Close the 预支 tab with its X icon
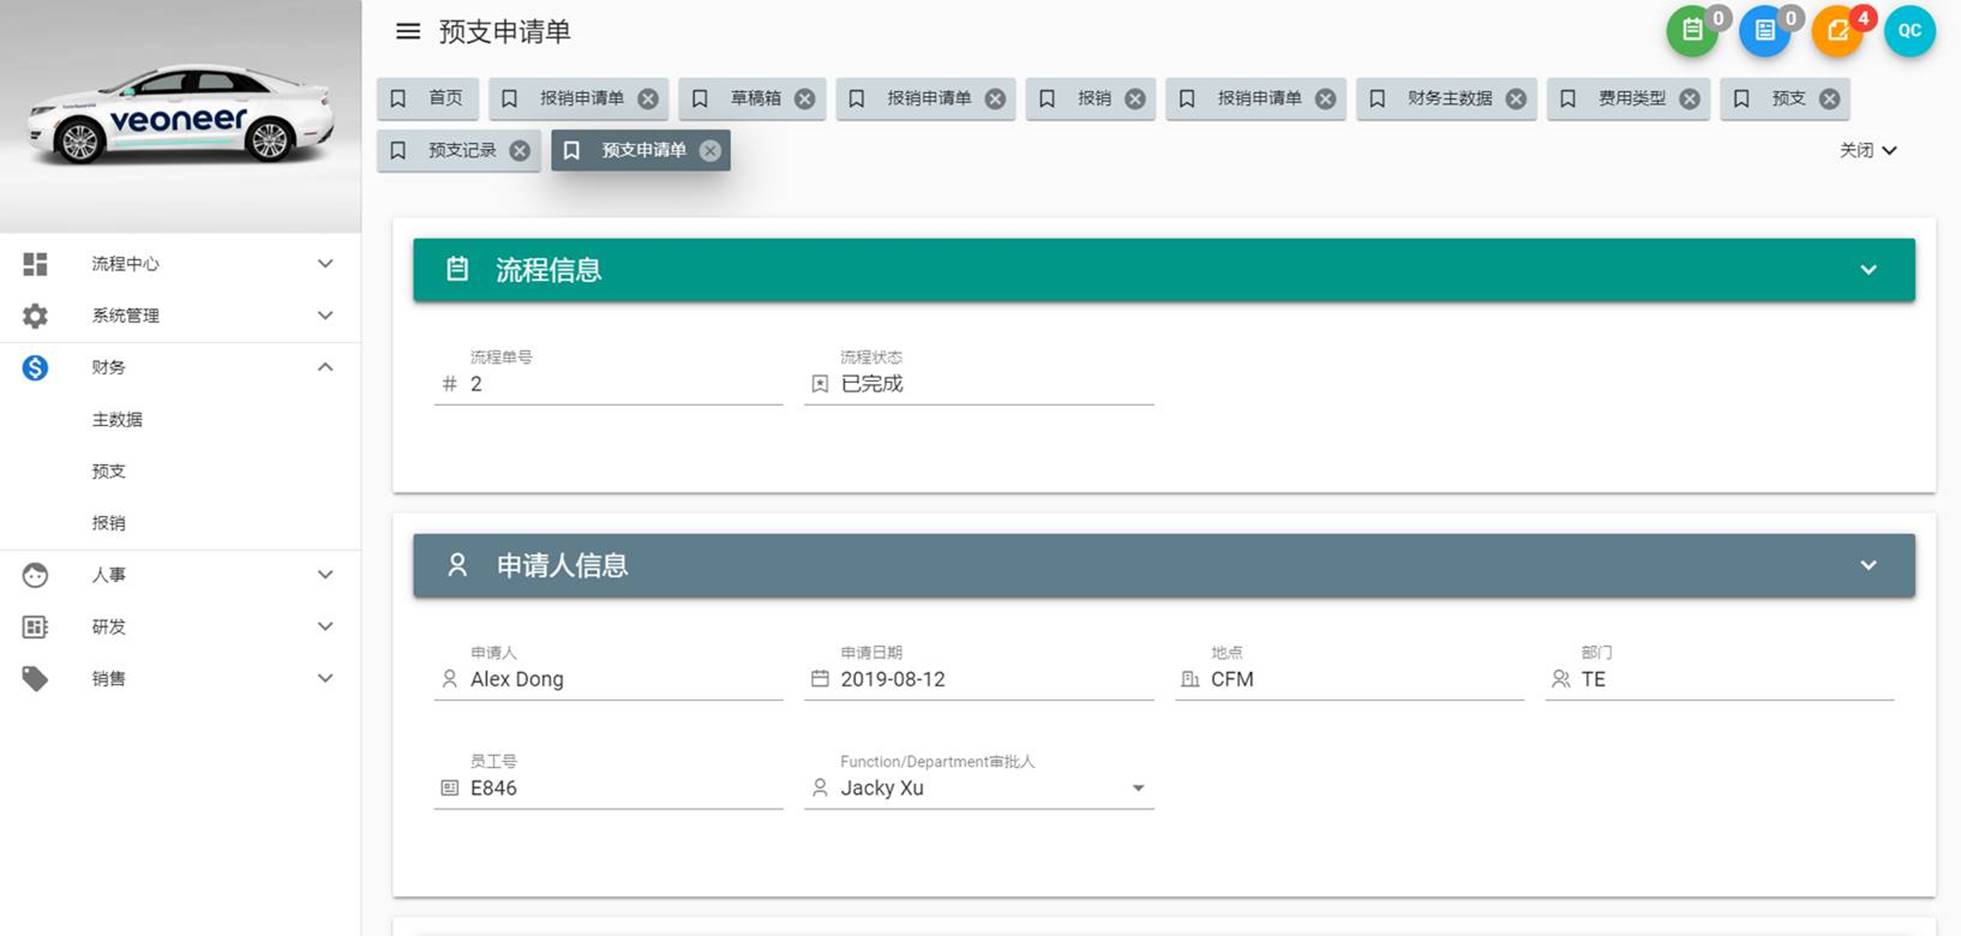Image resolution: width=1961 pixels, height=936 pixels. coord(1829,99)
